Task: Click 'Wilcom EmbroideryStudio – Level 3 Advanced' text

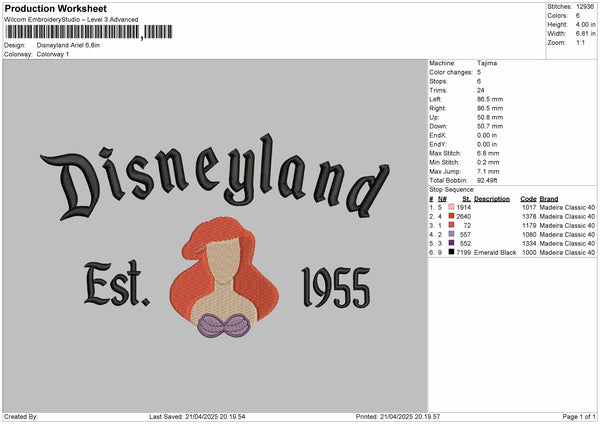Action: (71, 20)
